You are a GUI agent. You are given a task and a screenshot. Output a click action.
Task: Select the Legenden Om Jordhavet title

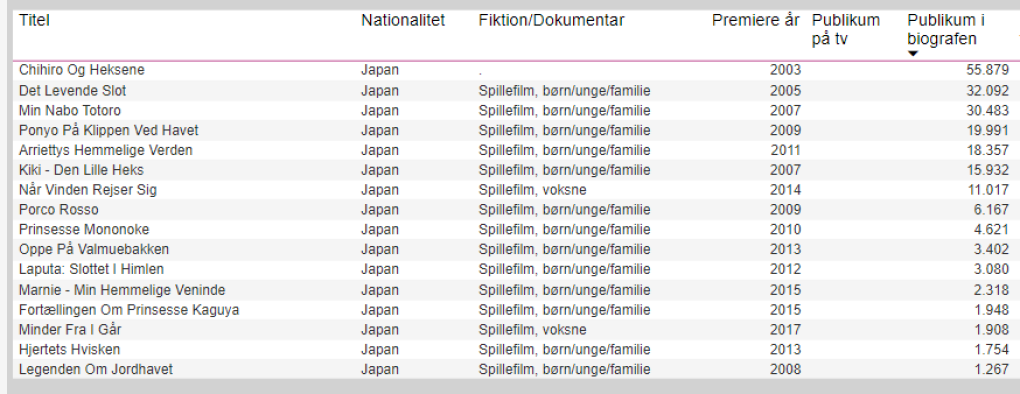click(x=96, y=369)
